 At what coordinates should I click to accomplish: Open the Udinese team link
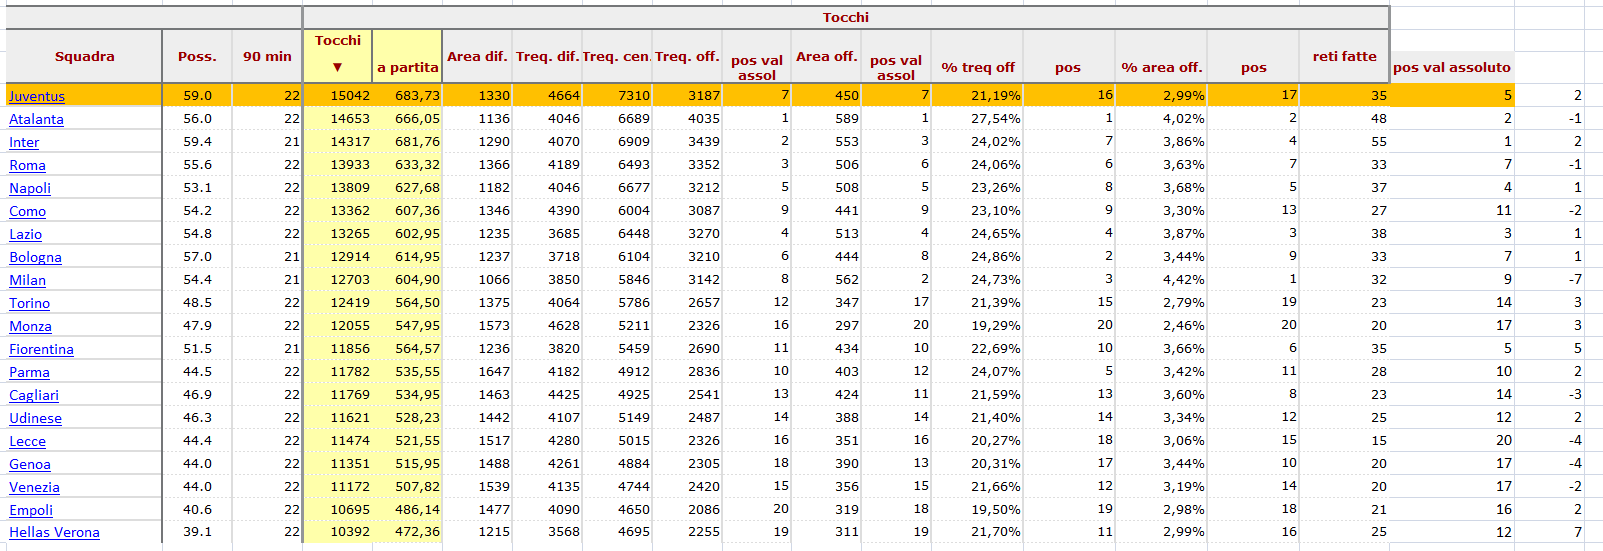pos(35,418)
